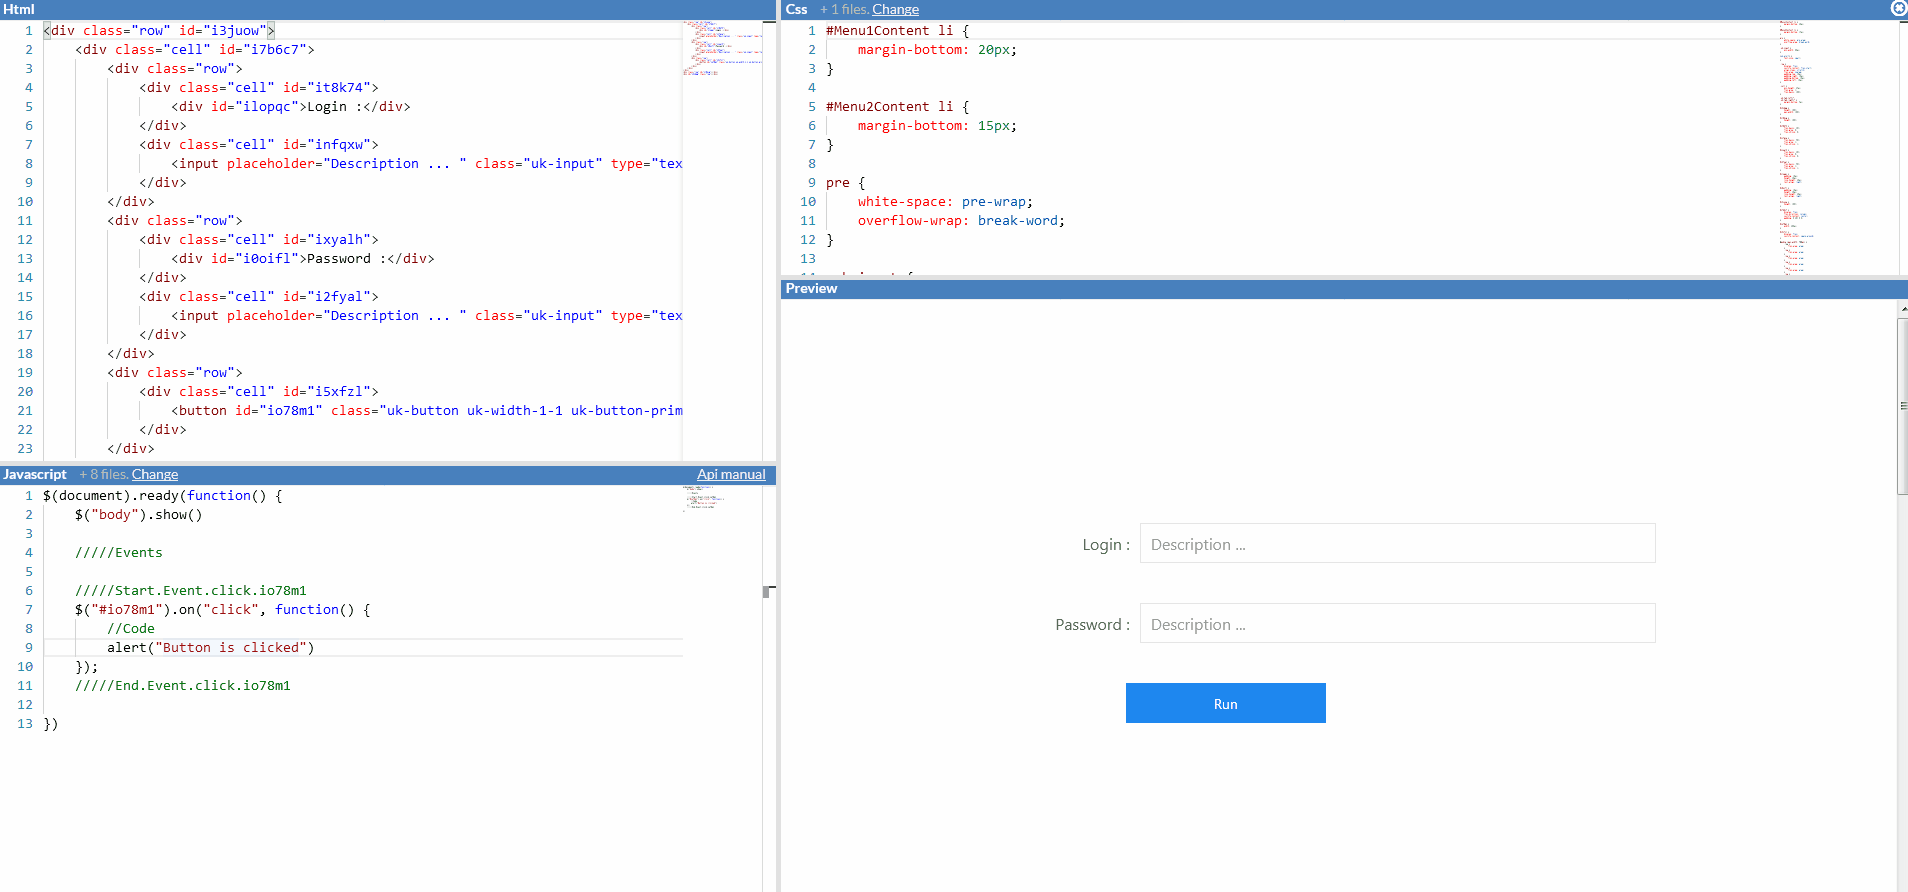Focus the Login description input field
Screen dimensions: 1908x892
[x=1397, y=544]
